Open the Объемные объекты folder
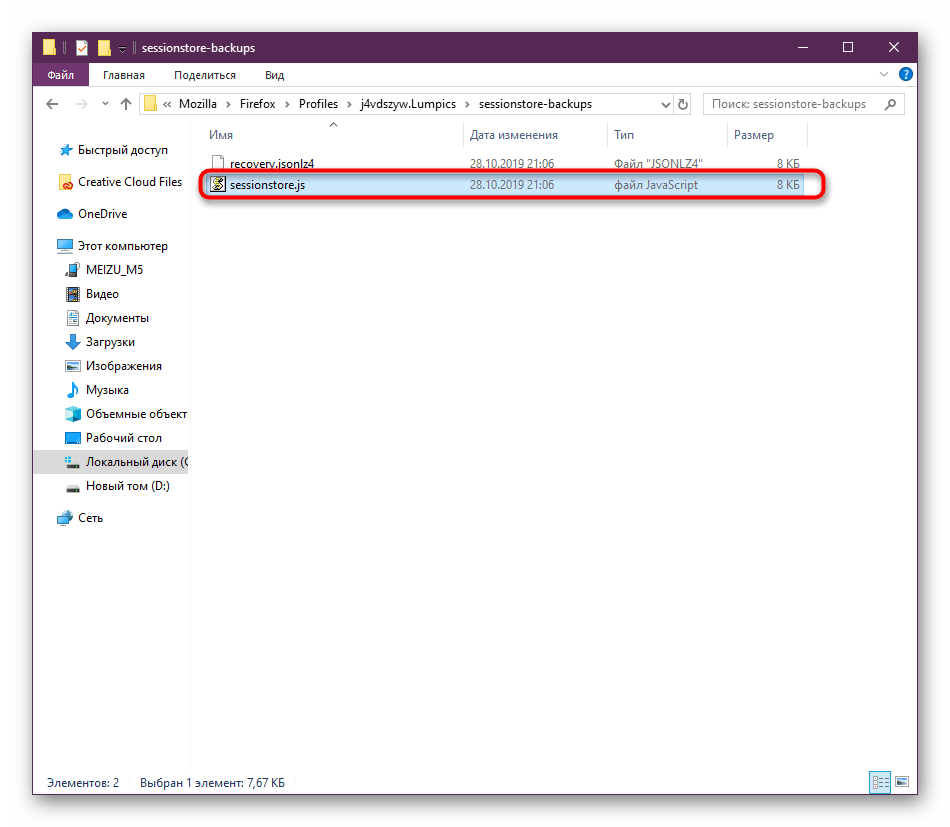 (x=136, y=414)
